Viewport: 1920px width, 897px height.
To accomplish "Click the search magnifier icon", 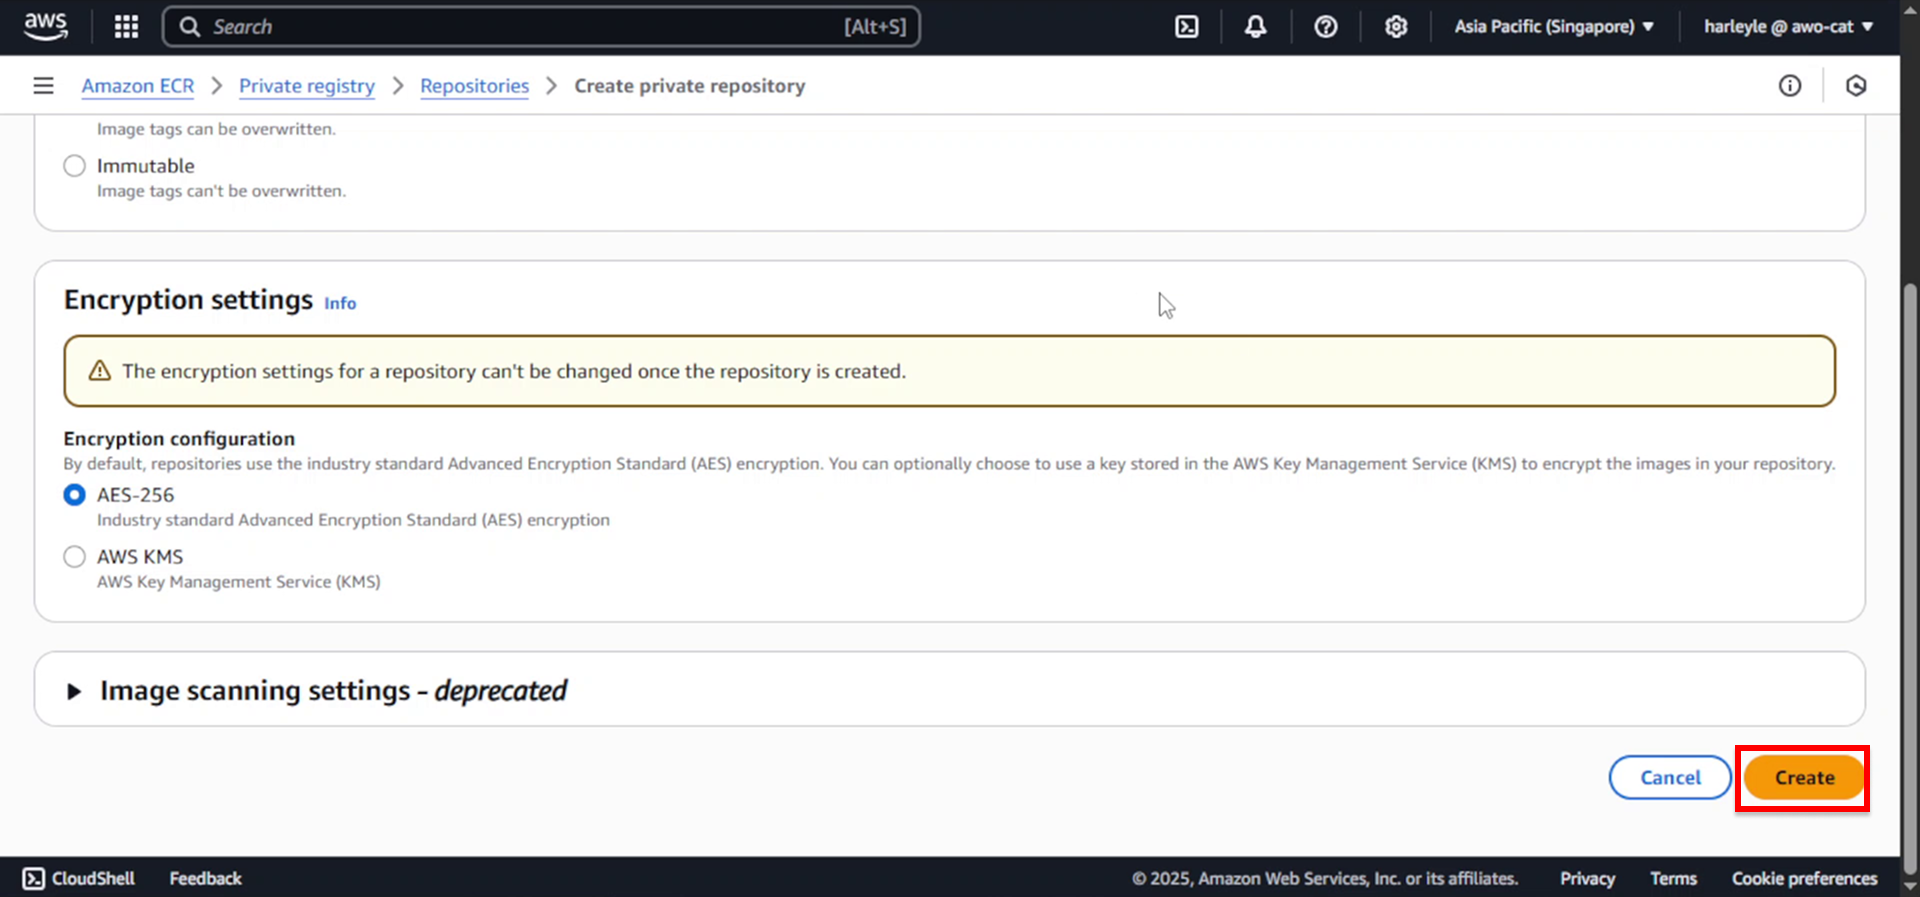I will 190,27.
